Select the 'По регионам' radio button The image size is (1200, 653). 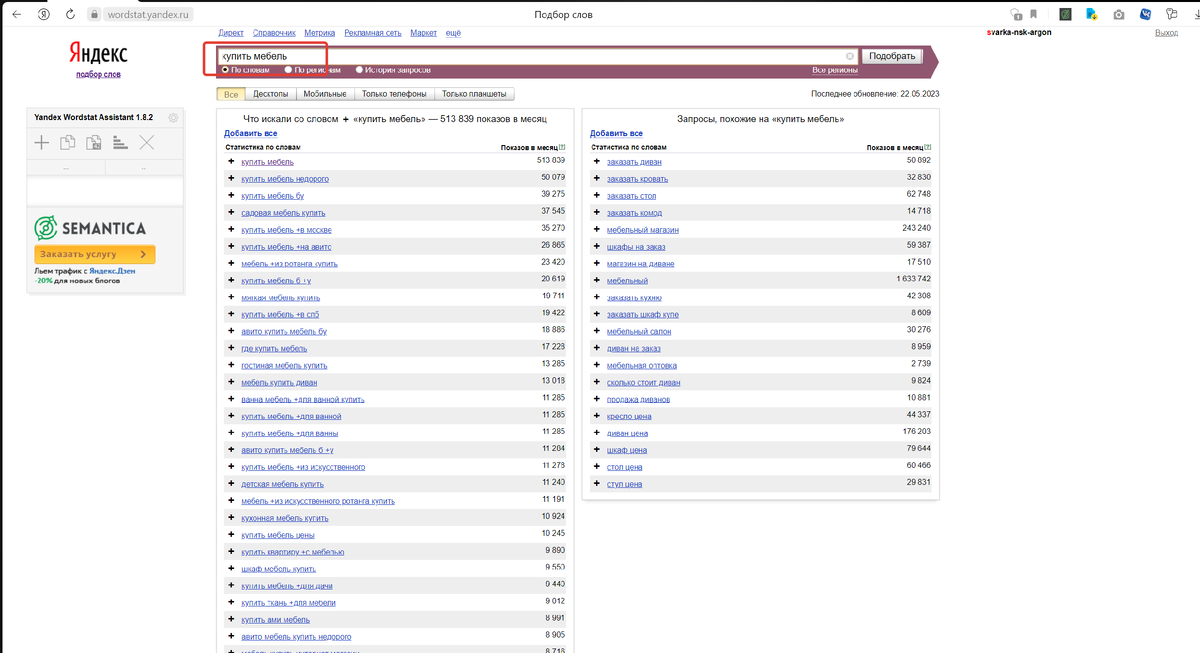click(288, 70)
